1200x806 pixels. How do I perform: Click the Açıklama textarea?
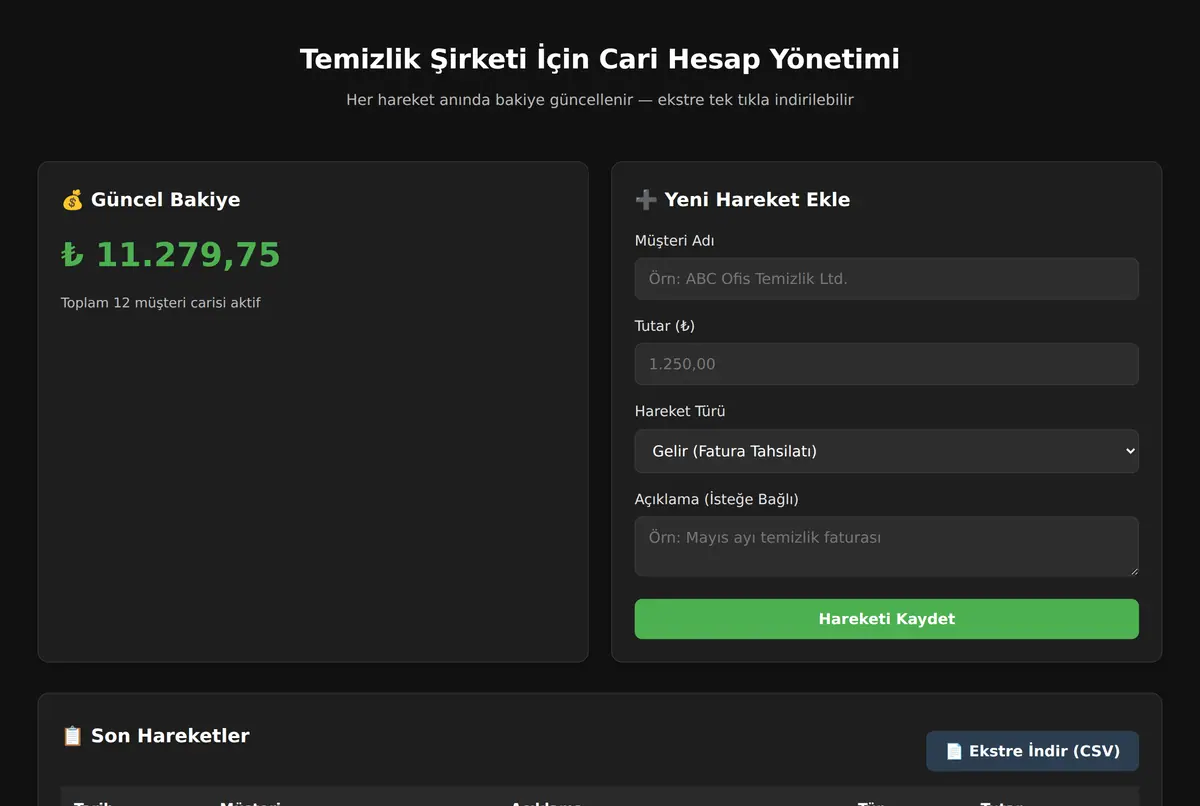(x=886, y=546)
